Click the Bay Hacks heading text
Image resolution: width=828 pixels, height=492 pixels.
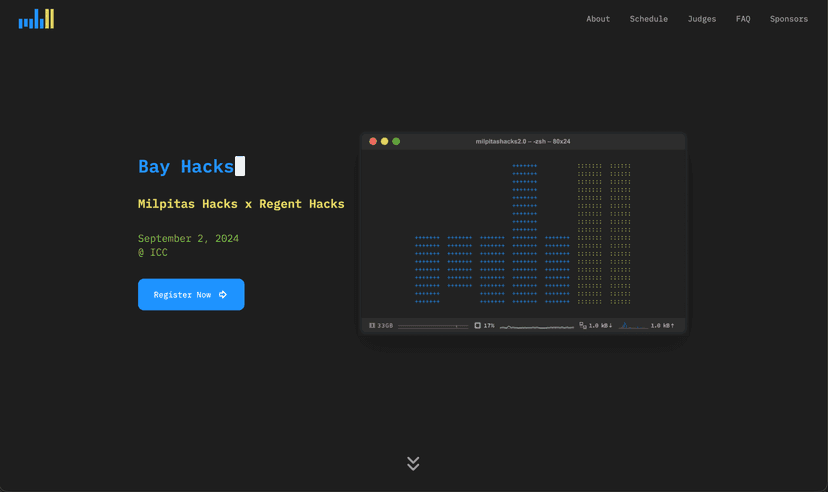click(x=186, y=166)
